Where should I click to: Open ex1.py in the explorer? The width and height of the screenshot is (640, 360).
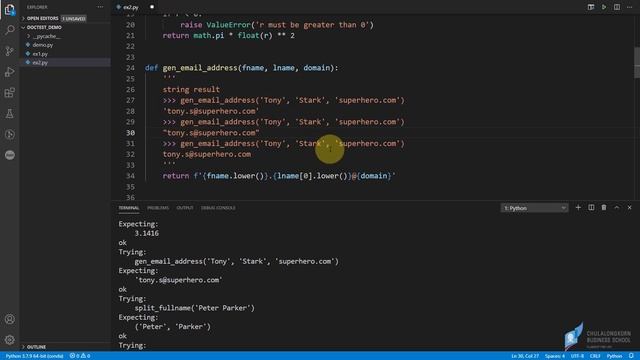coord(40,54)
